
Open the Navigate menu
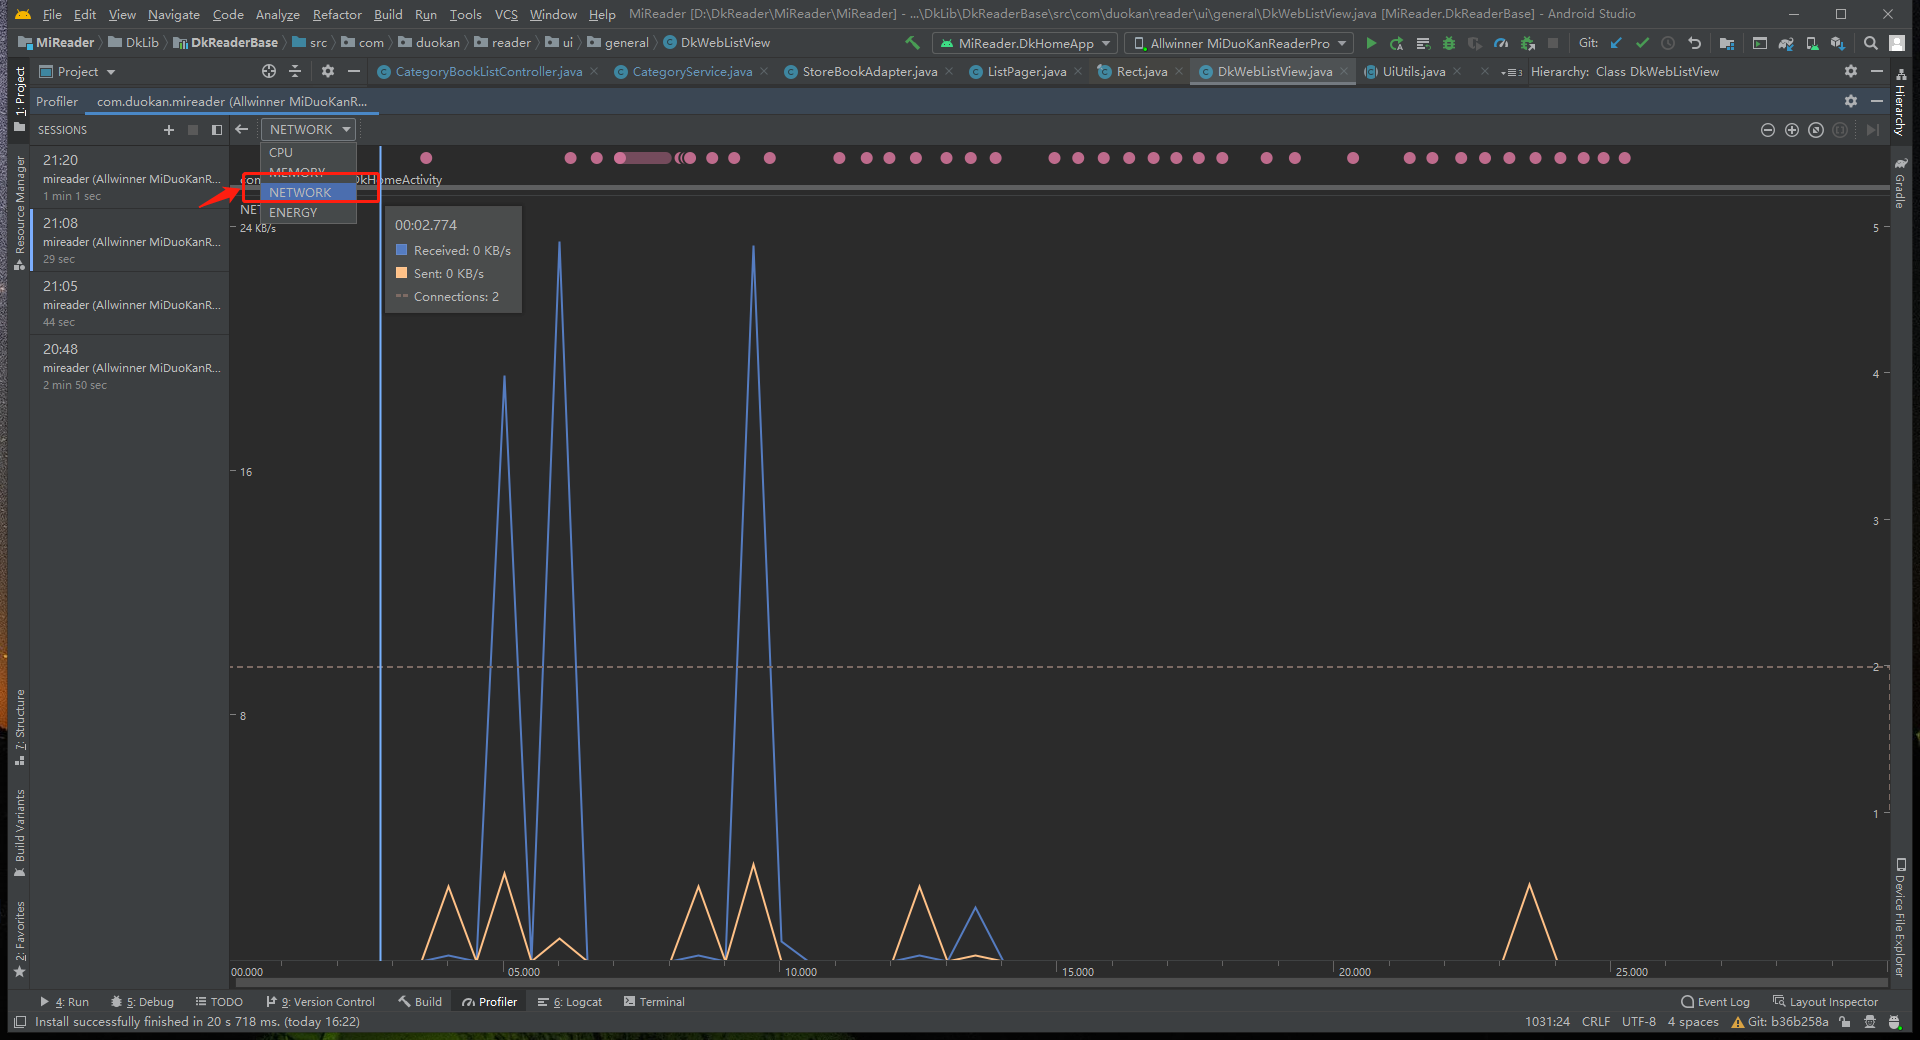tap(173, 14)
